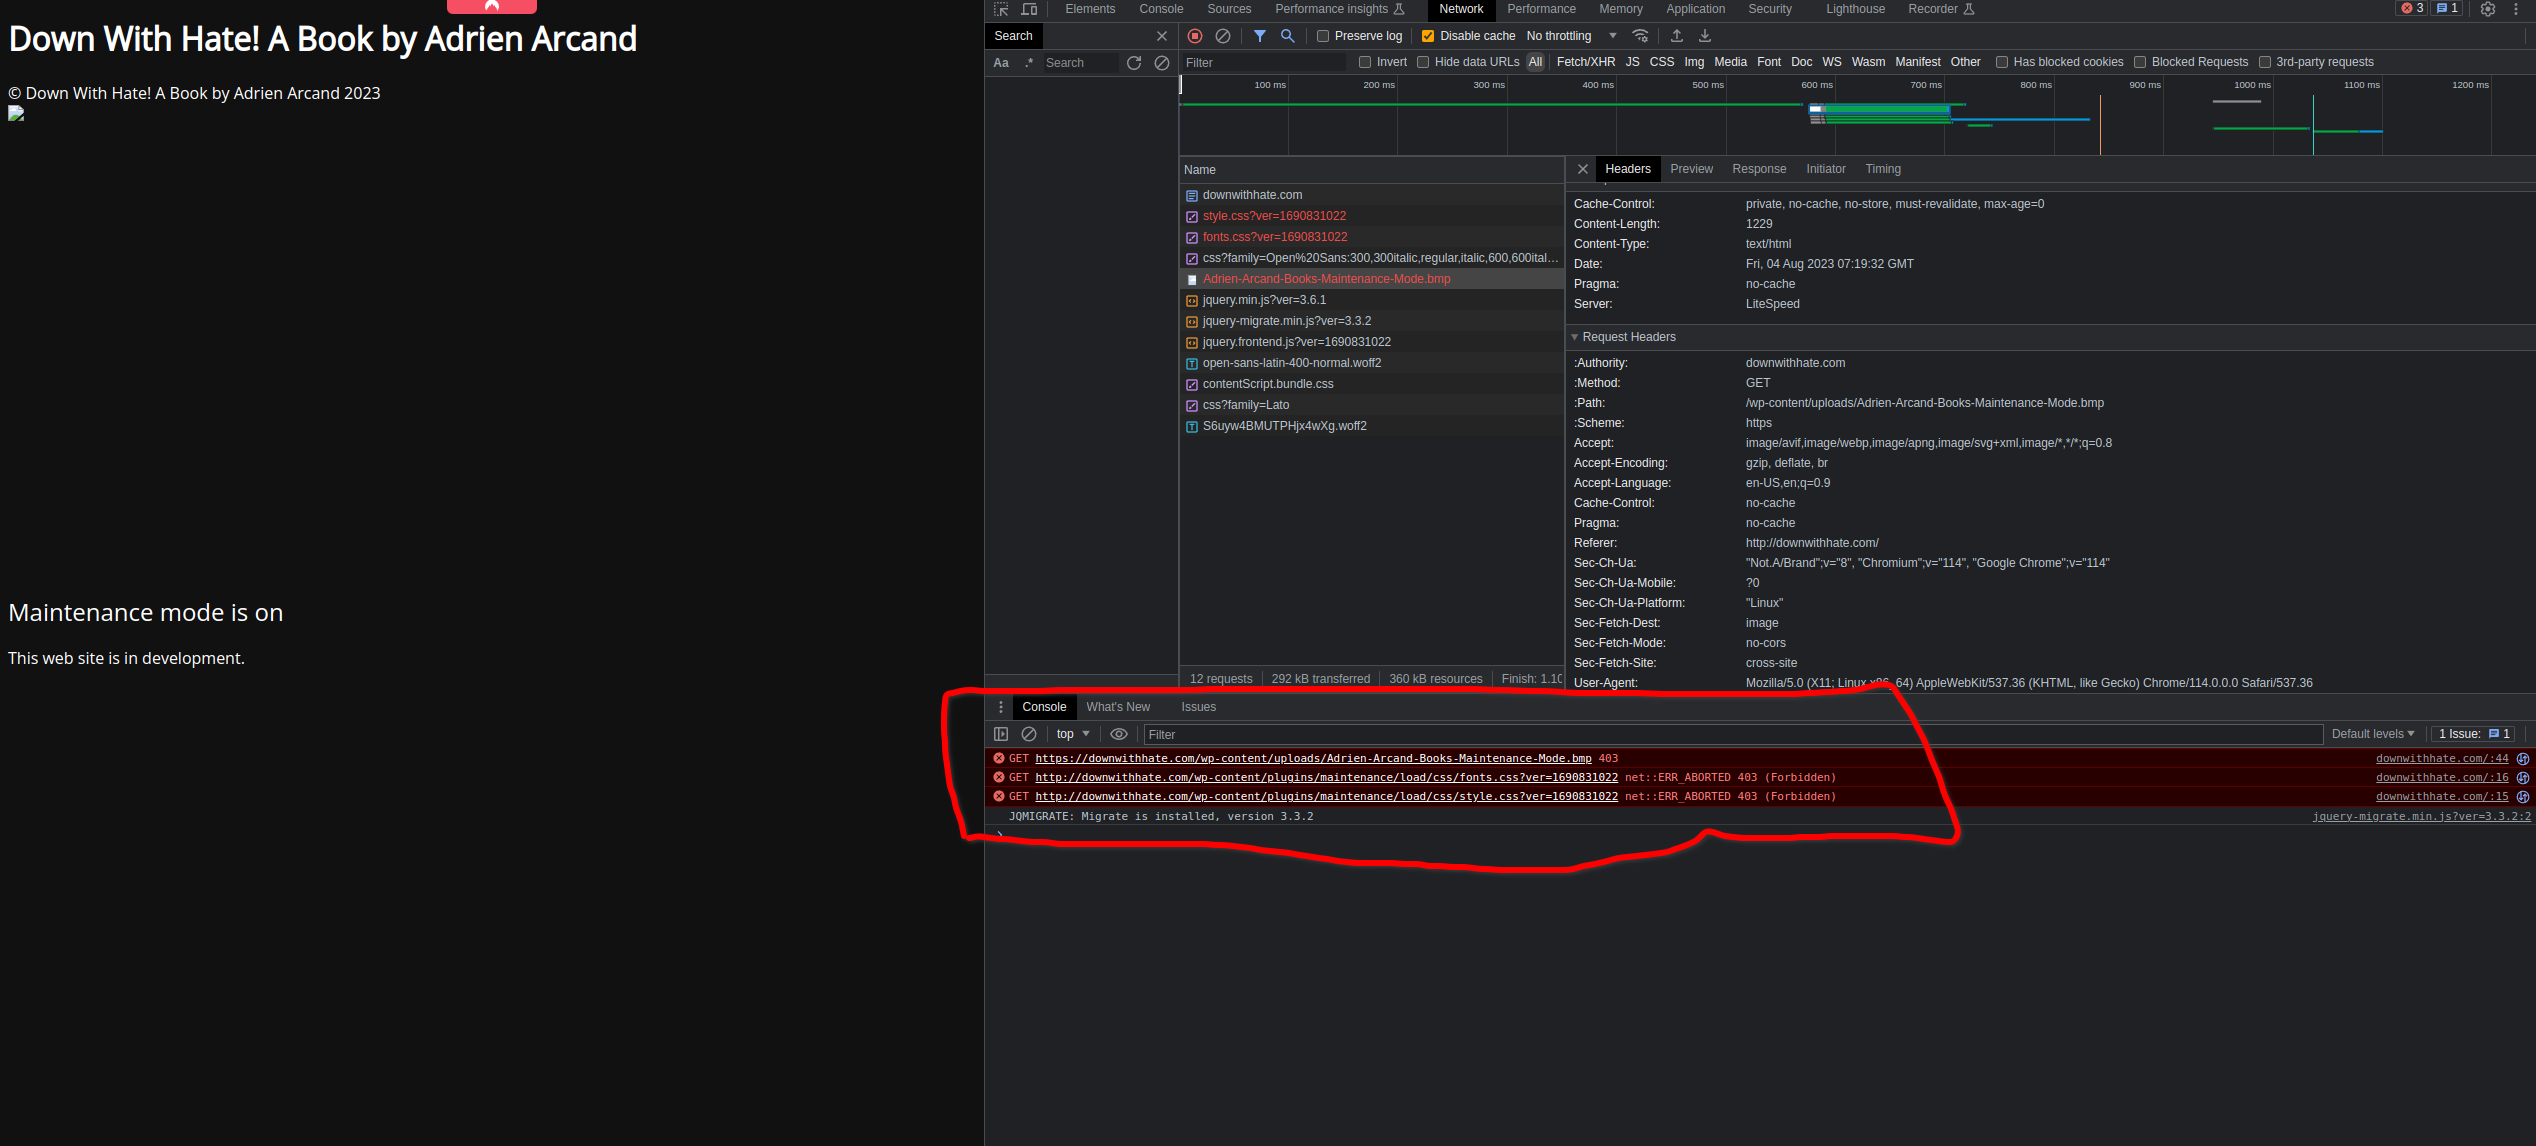Open the No throttling dropdown
Image resolution: width=2536 pixels, height=1146 pixels.
pyautogui.click(x=1572, y=36)
